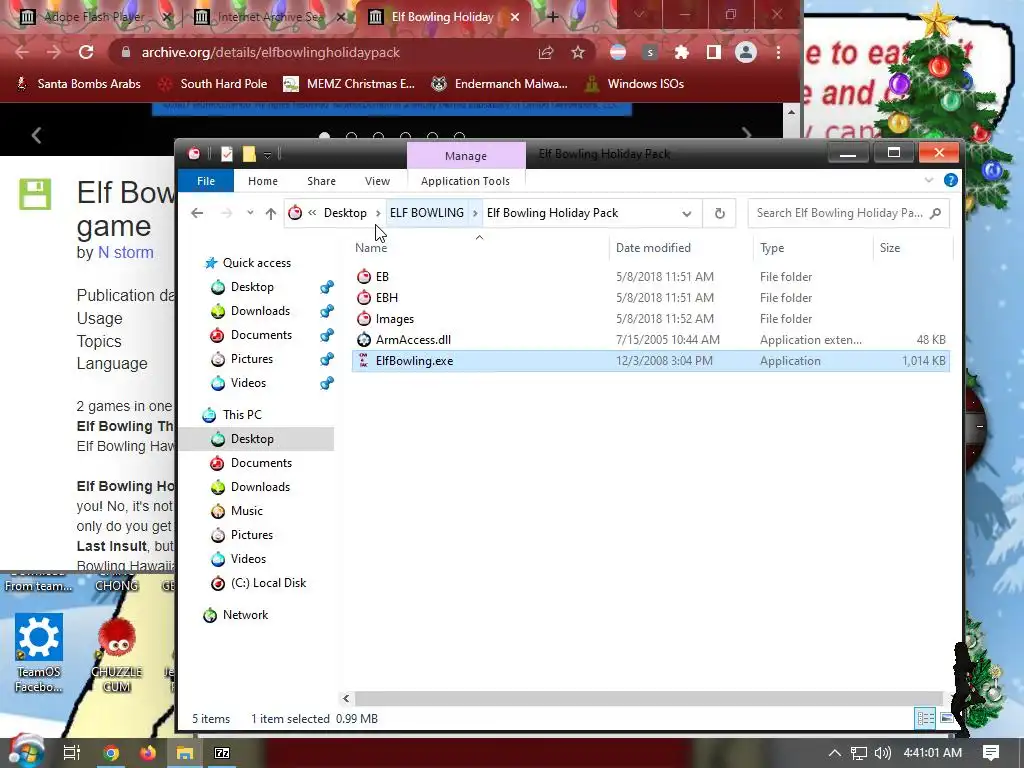
Task: Open Explorer help question mark icon
Action: tap(951, 180)
